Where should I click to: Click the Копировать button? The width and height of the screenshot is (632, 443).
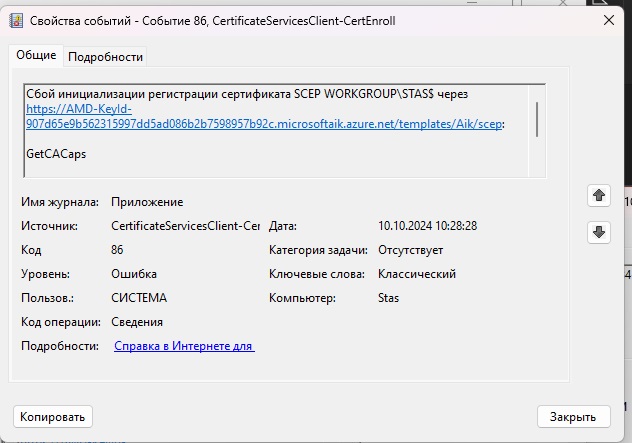(53, 416)
